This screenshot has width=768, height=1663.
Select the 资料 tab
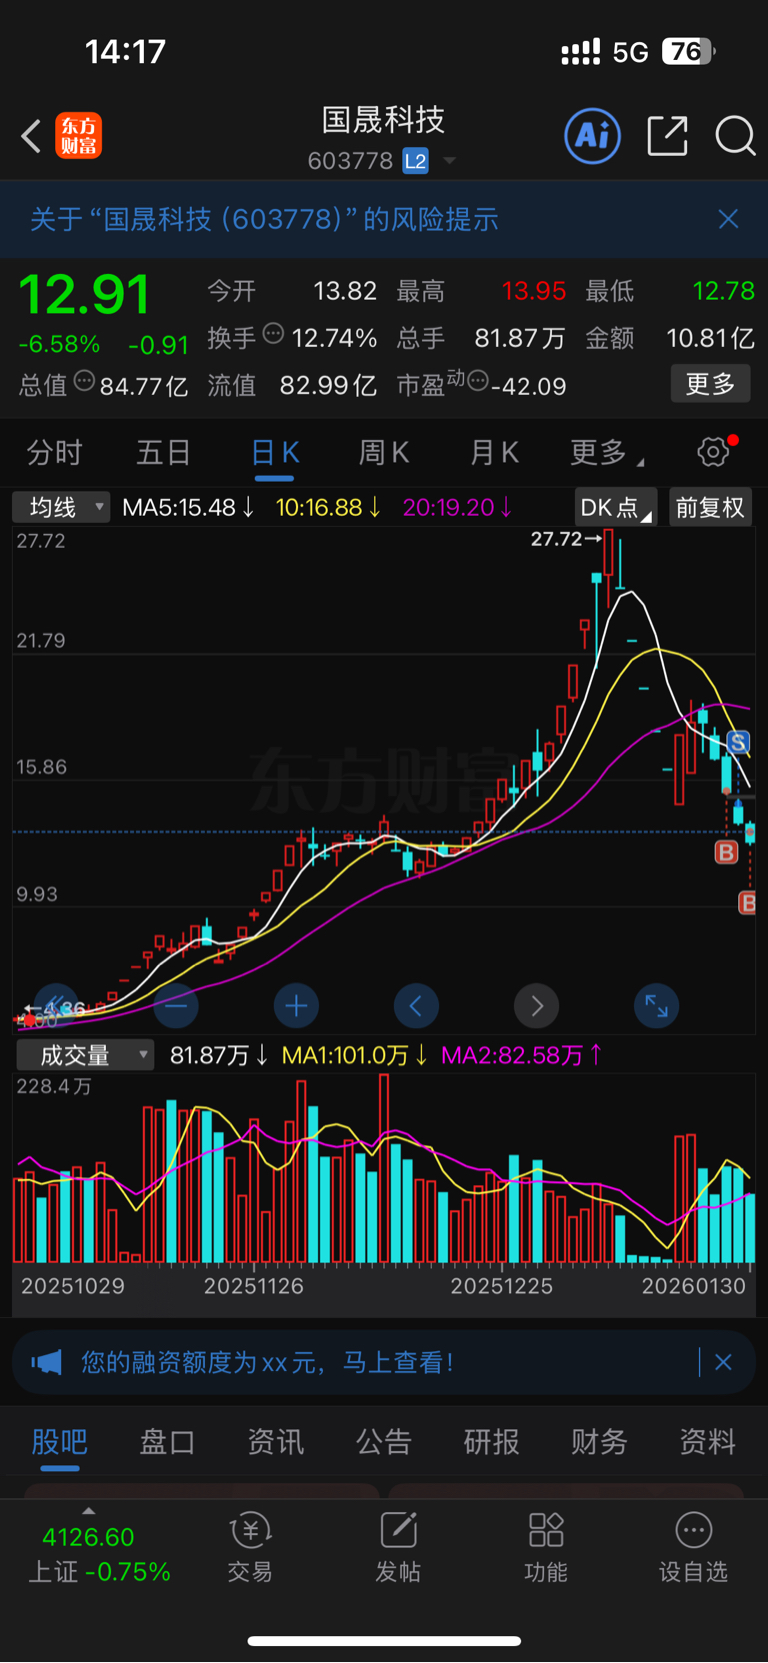click(707, 1441)
